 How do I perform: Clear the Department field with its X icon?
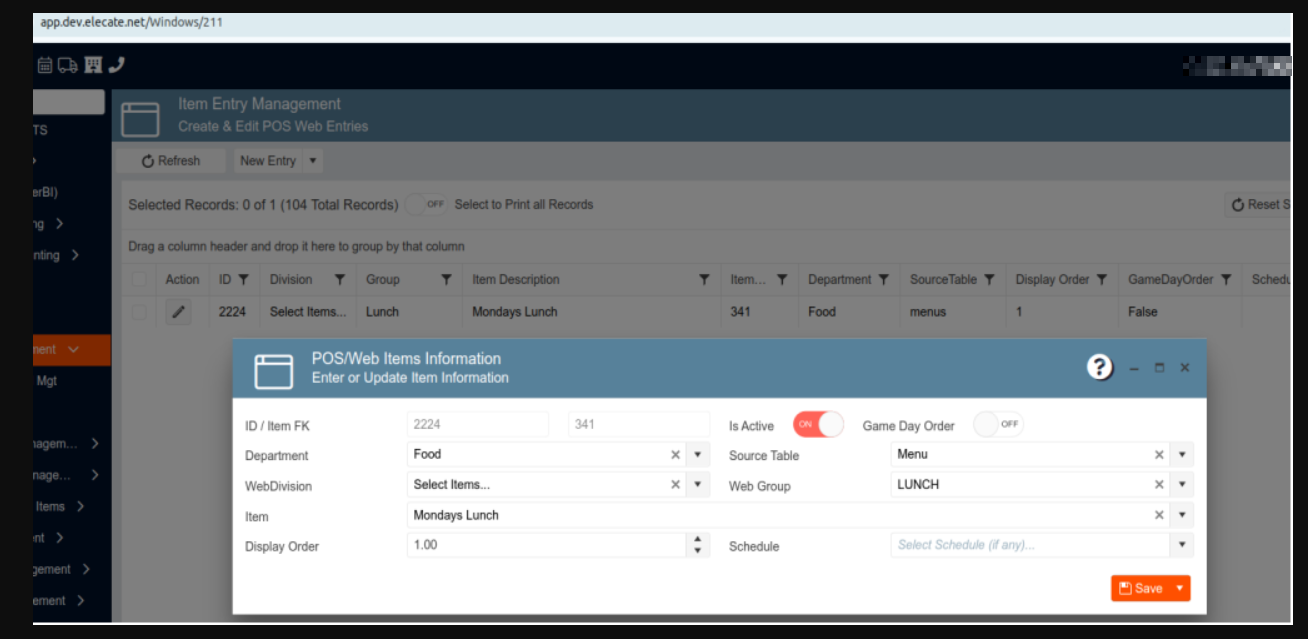pyautogui.click(x=675, y=455)
